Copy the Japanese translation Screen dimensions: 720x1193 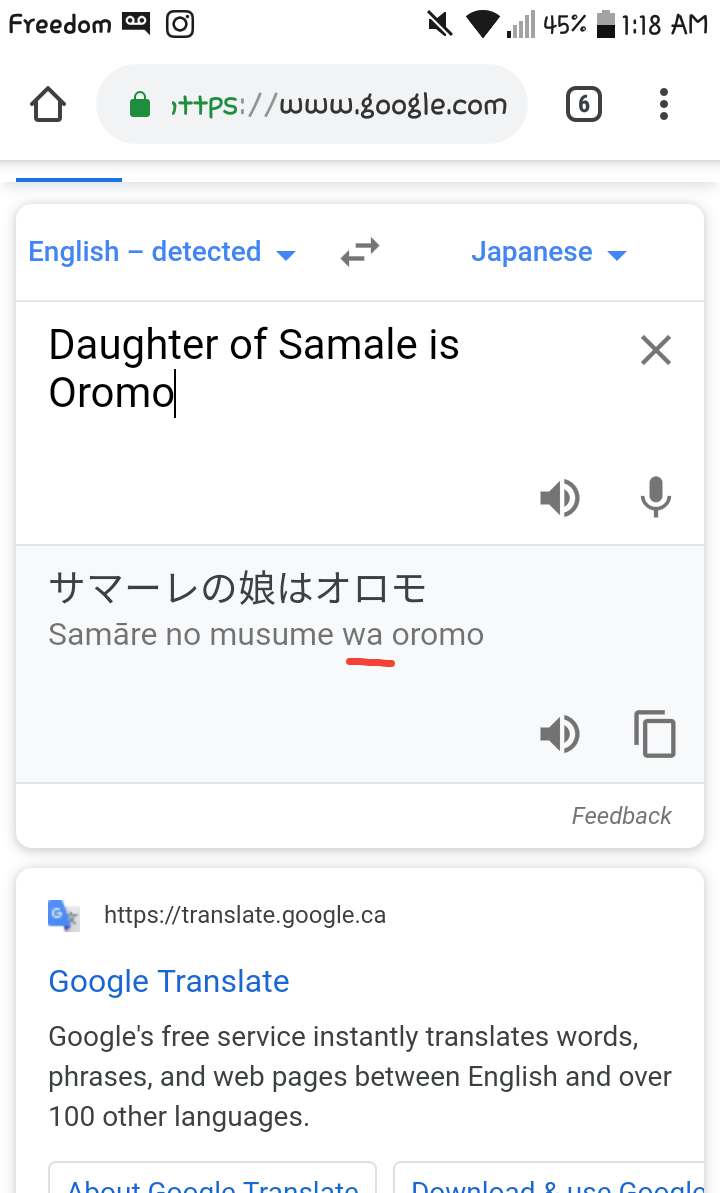tap(655, 734)
